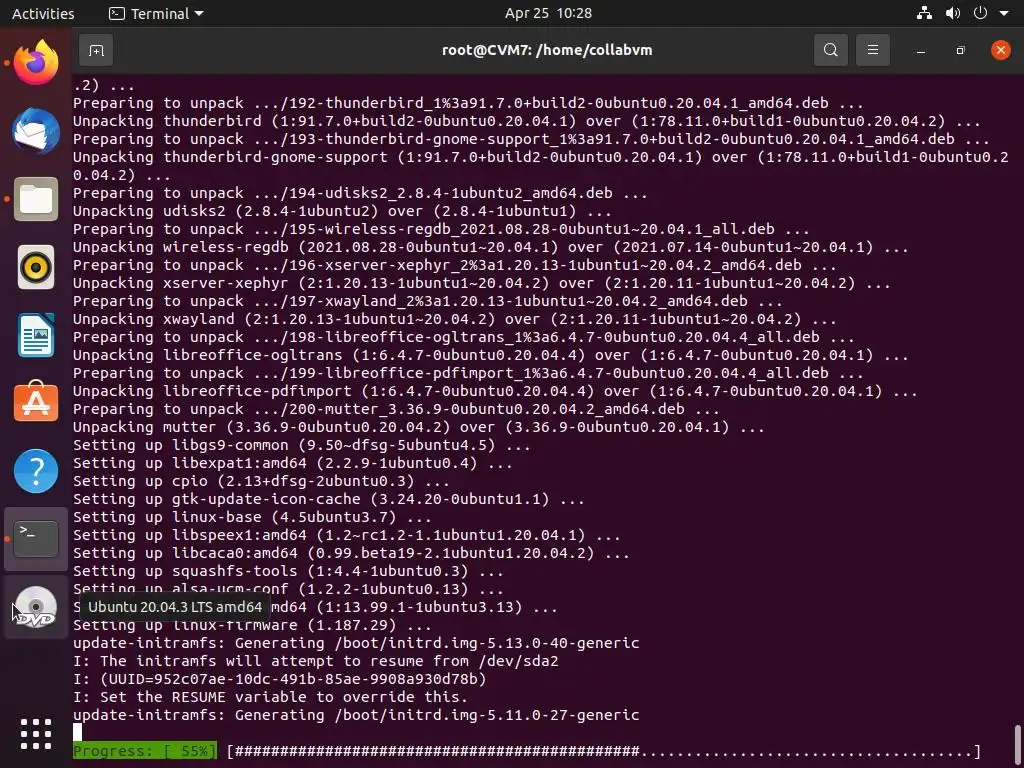Click 'Unpacking xwayland' line
The width and height of the screenshot is (1024, 768).
(x=455, y=319)
